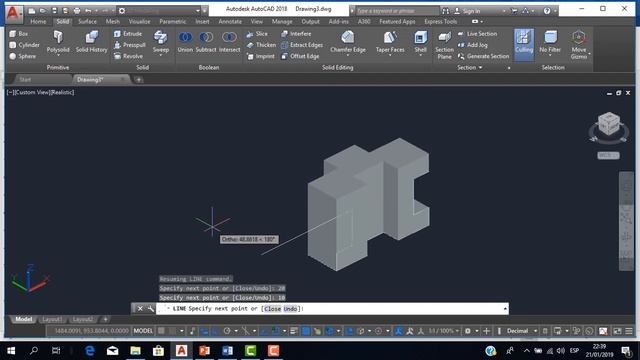The width and height of the screenshot is (640, 360).
Task: Select the Box primitive tool
Action: tap(19, 34)
